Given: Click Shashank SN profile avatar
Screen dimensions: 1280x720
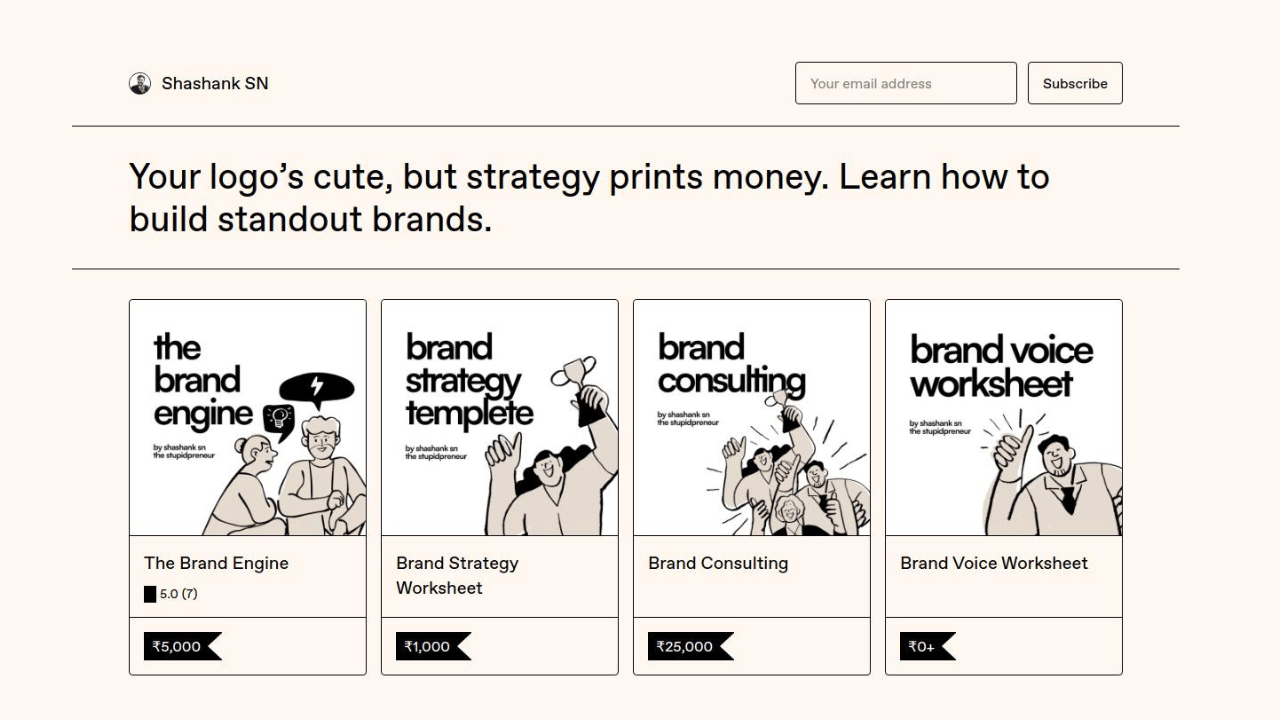Looking at the screenshot, I should [x=140, y=84].
